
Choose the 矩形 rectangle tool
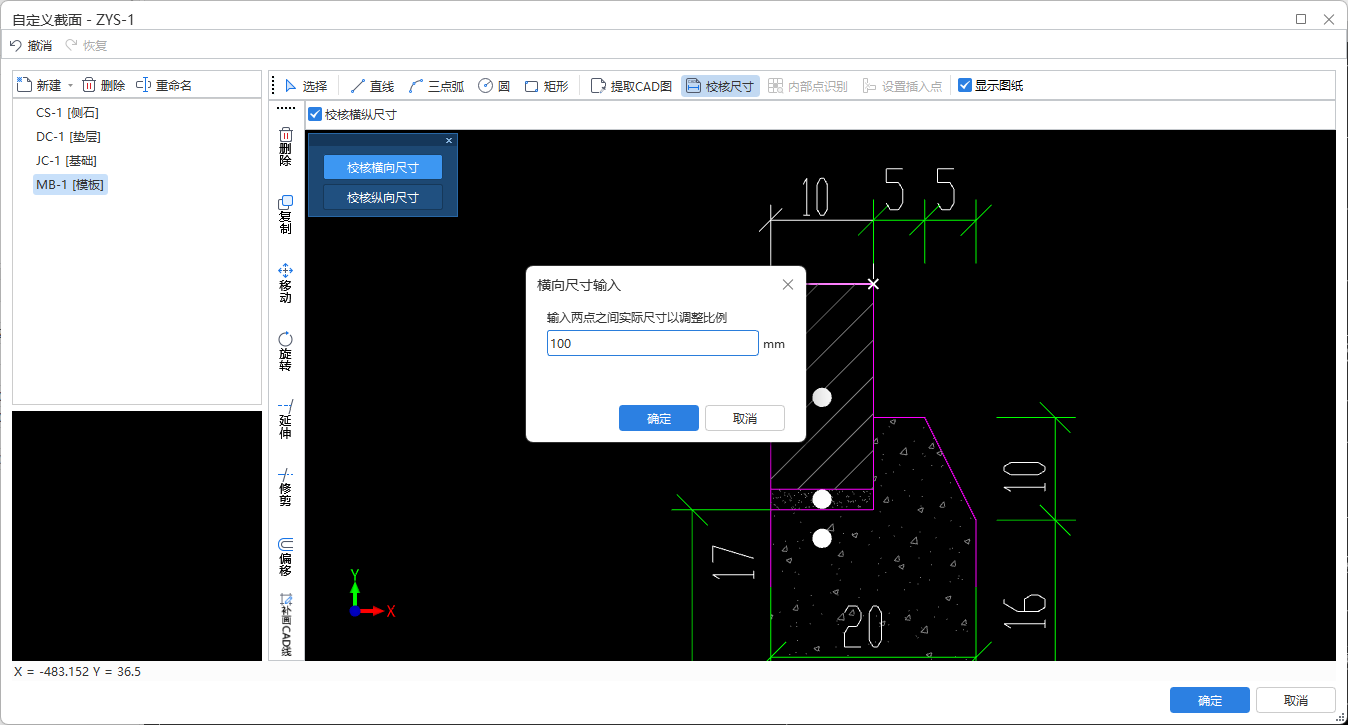(x=546, y=86)
